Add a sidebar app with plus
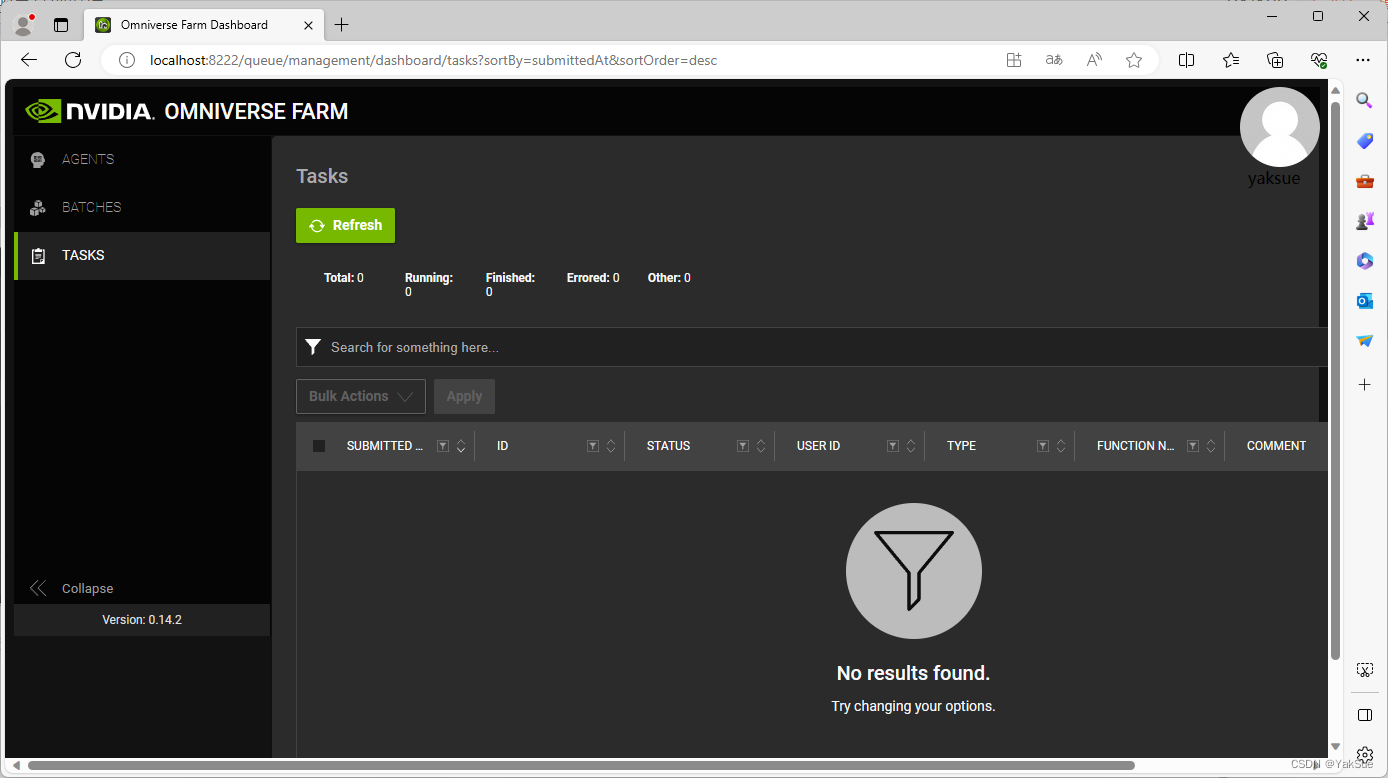 coord(1365,384)
